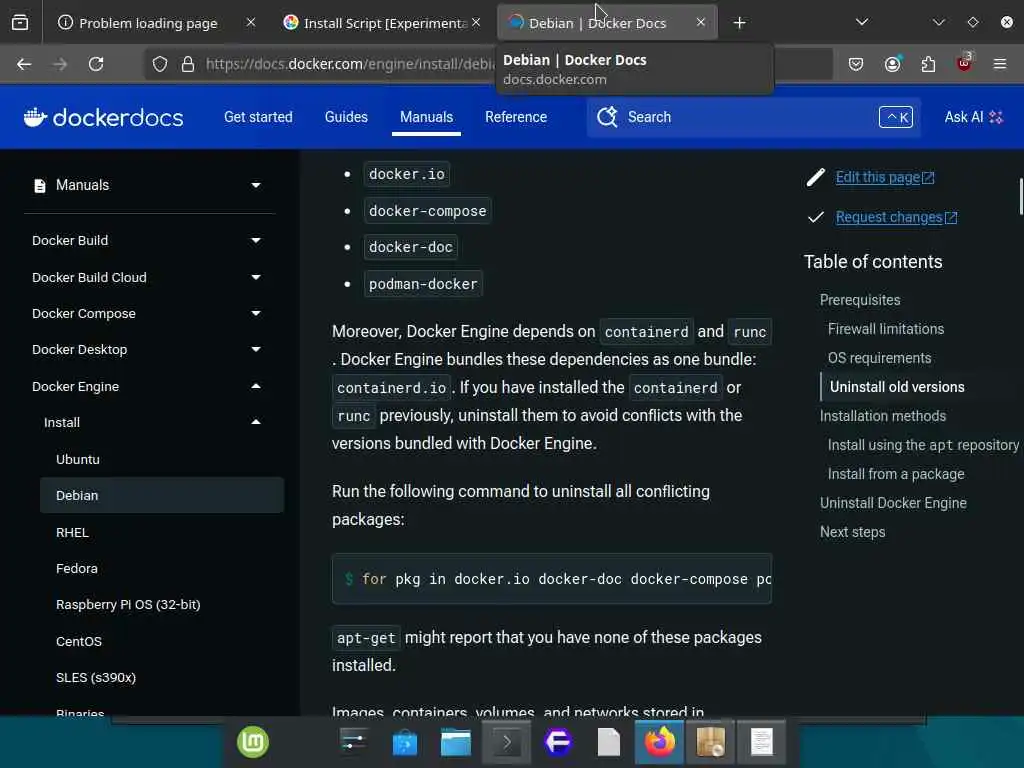Go to Uninstall Docker Engine section
The width and height of the screenshot is (1024, 768).
pos(893,503)
